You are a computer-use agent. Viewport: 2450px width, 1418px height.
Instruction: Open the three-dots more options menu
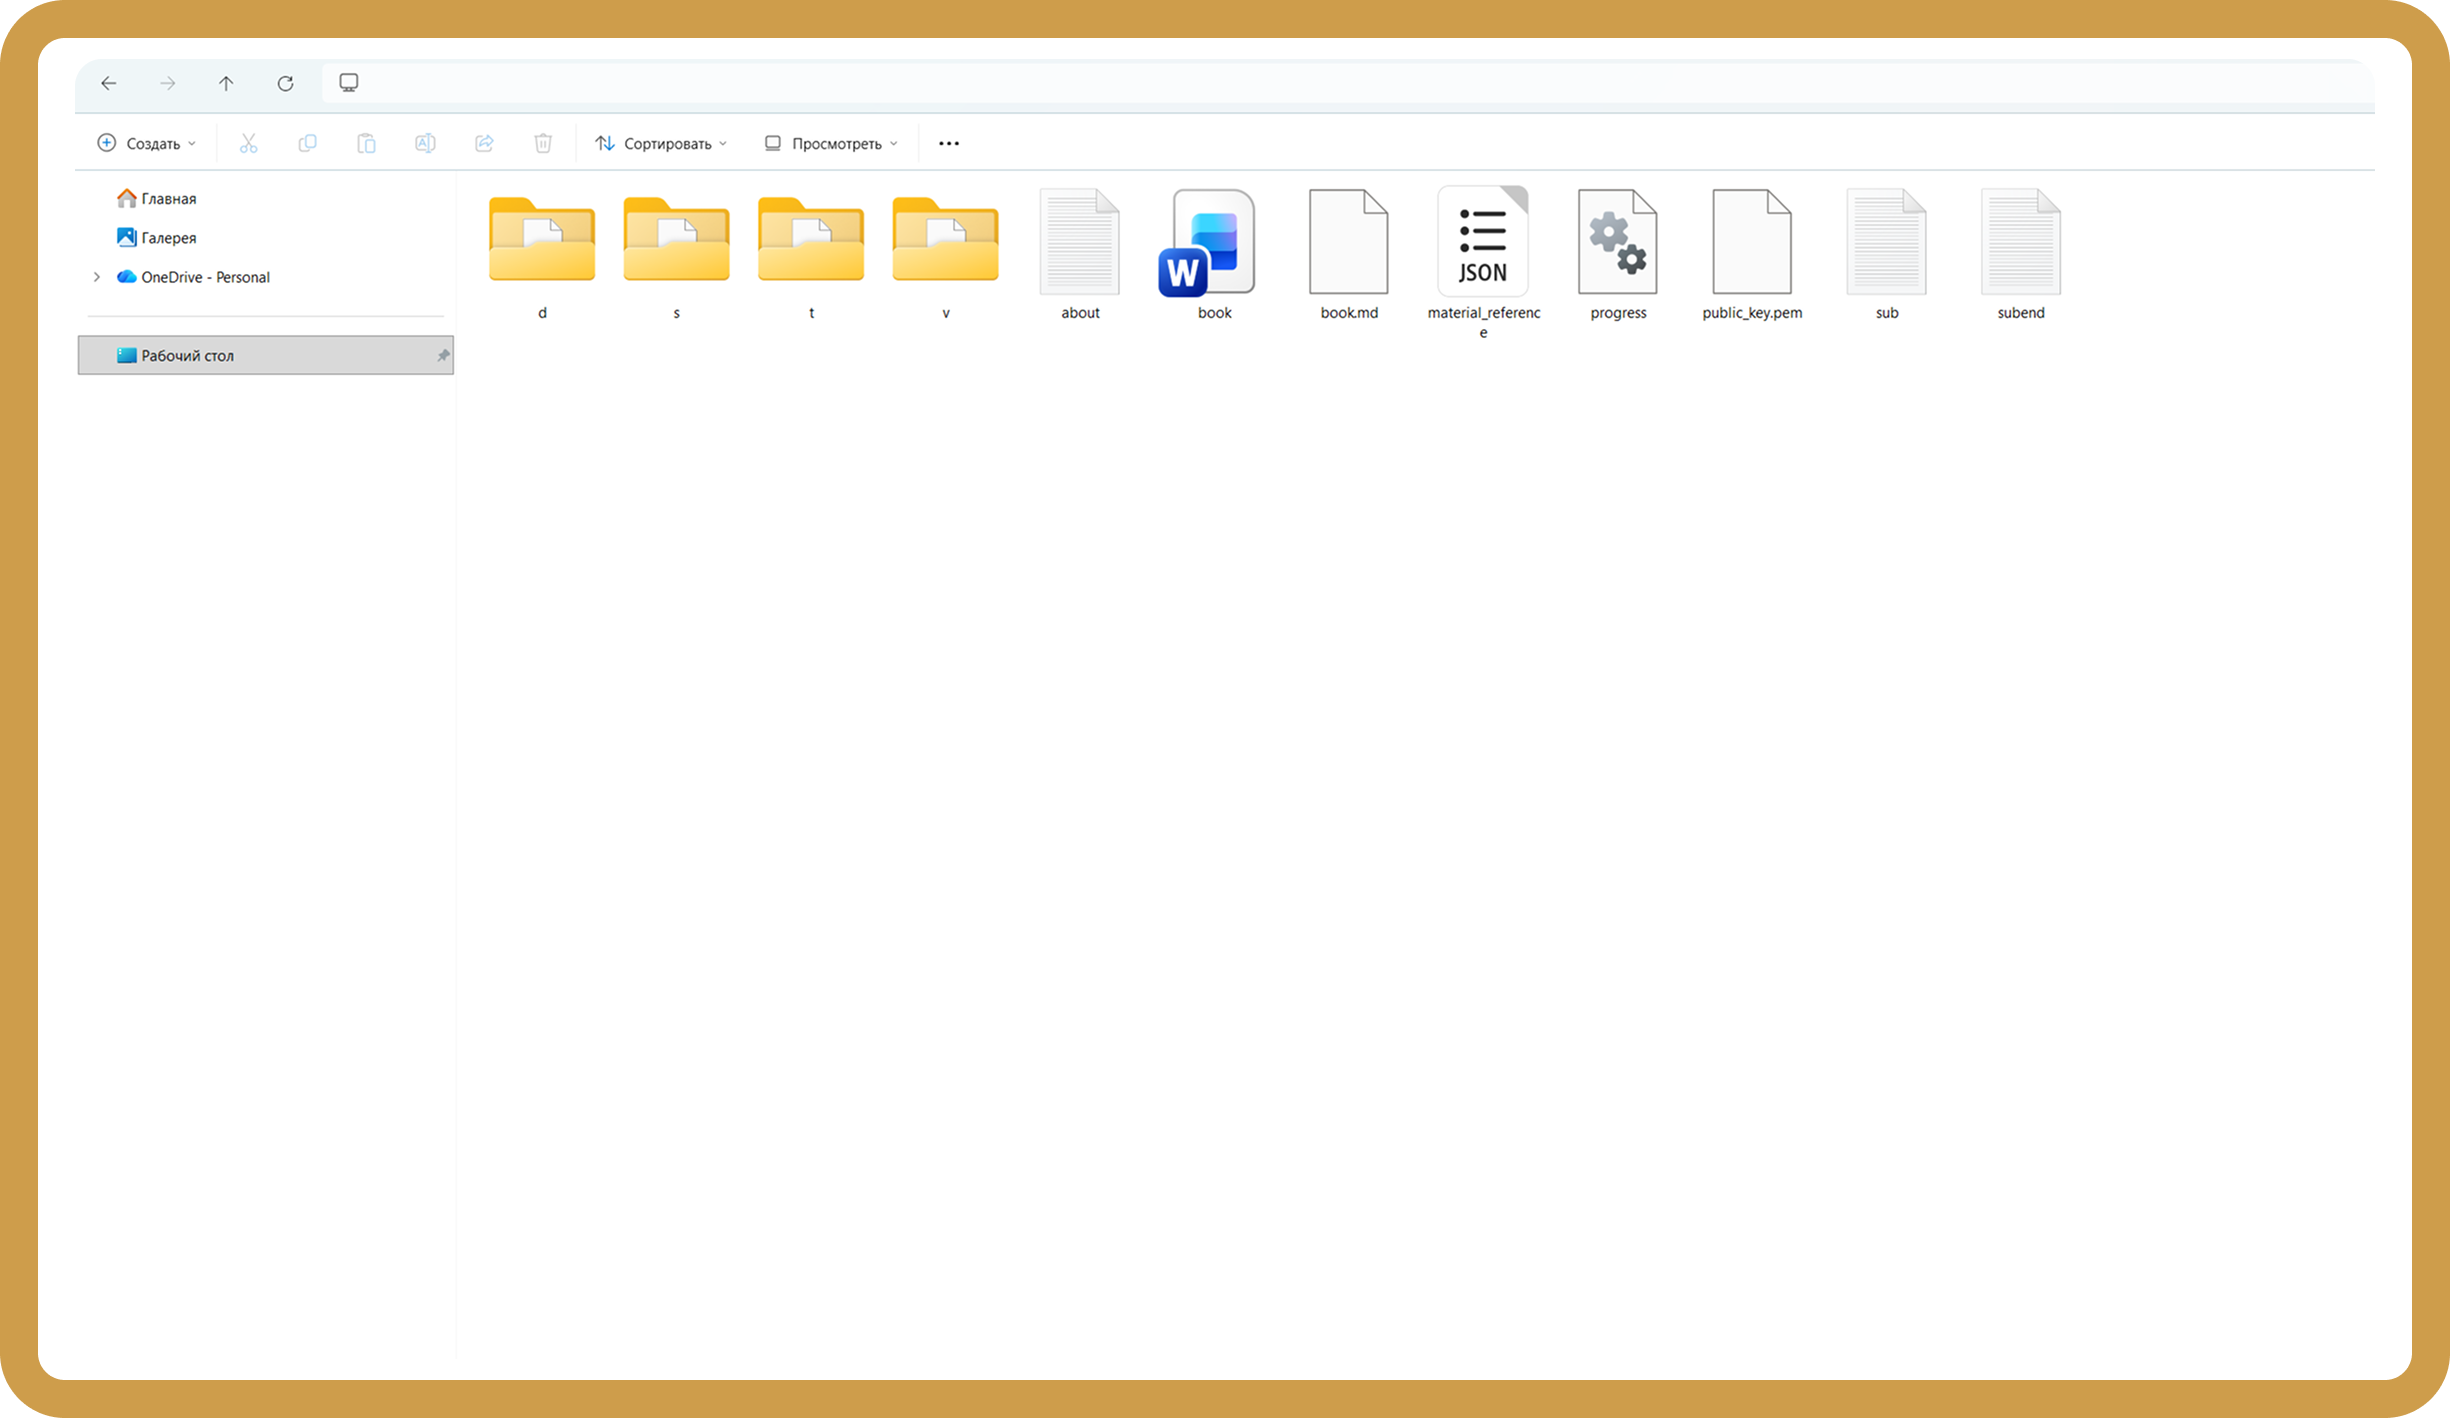pyautogui.click(x=949, y=143)
